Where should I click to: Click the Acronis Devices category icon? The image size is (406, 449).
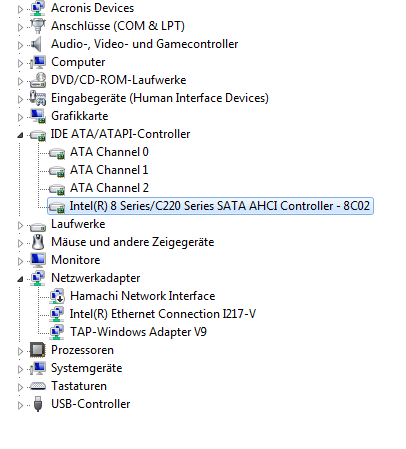pyautogui.click(x=38, y=8)
